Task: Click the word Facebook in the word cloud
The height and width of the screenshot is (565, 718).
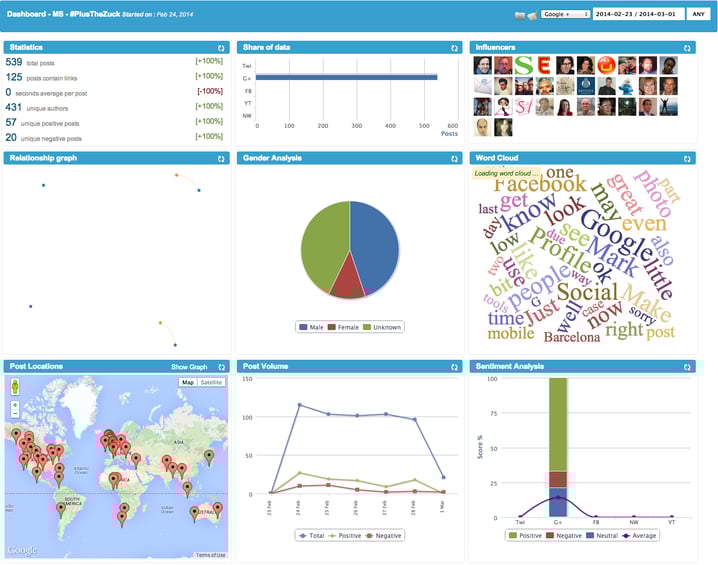Action: tap(540, 185)
